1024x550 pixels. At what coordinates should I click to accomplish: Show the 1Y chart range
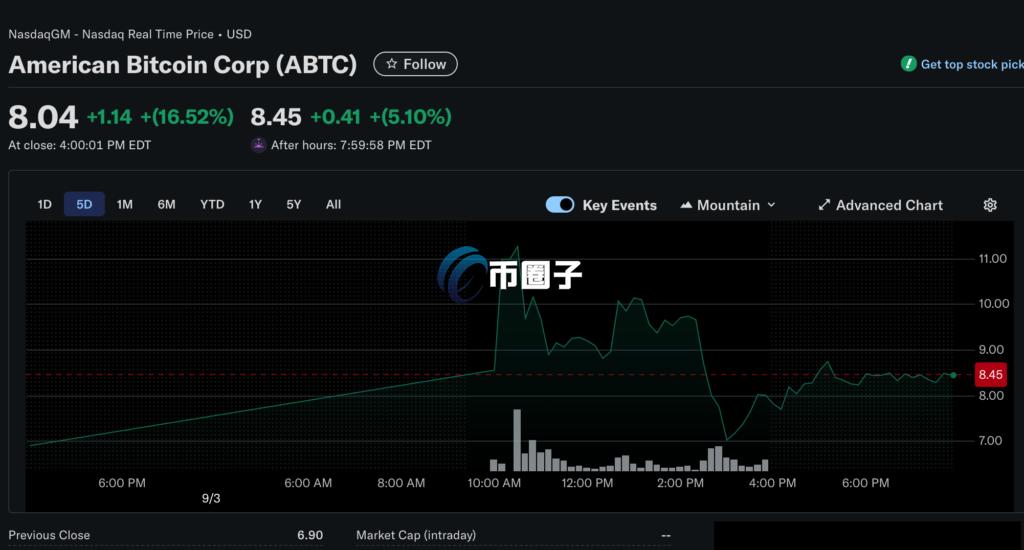pyautogui.click(x=255, y=205)
